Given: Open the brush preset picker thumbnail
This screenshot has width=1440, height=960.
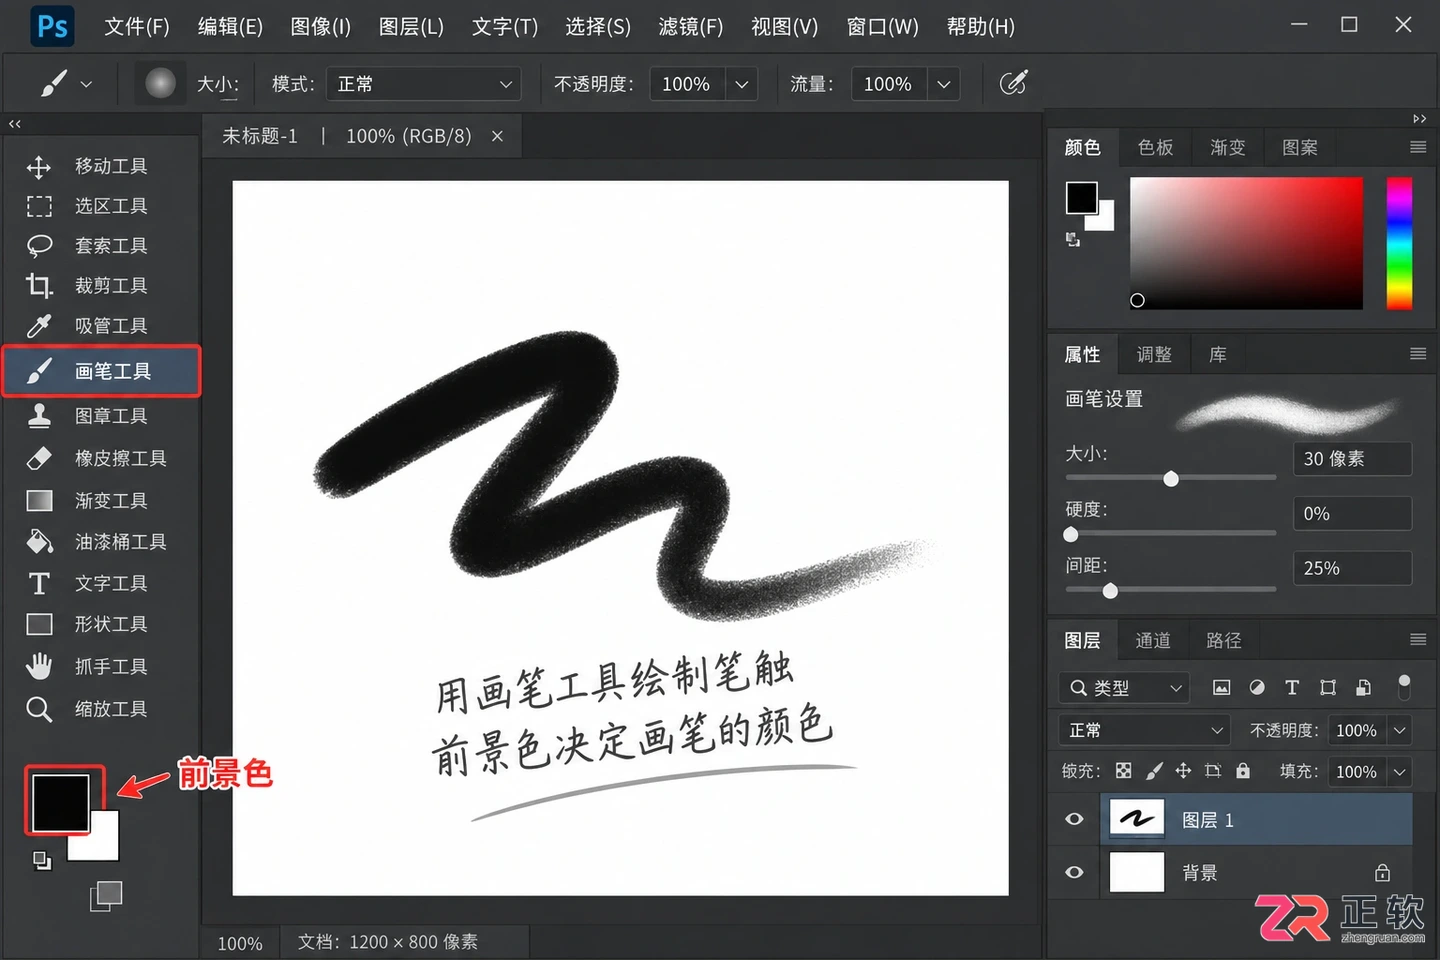Looking at the screenshot, I should (x=160, y=84).
